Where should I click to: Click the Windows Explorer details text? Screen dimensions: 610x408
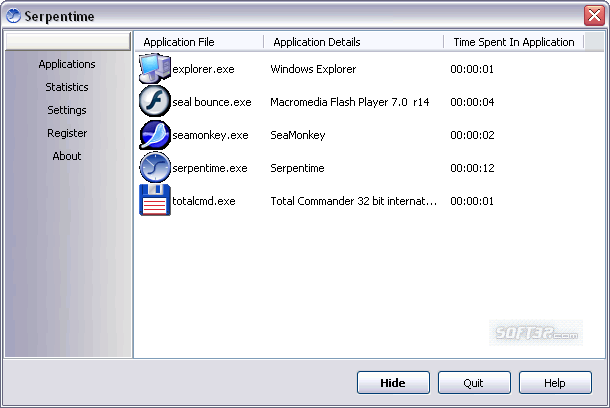[x=313, y=69]
